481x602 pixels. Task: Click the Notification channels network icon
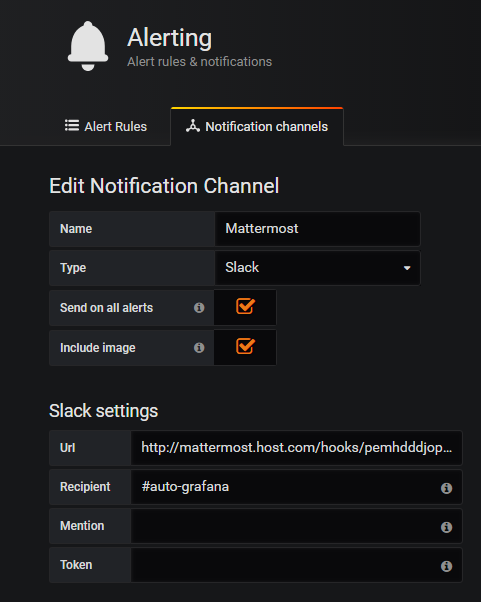coord(193,126)
